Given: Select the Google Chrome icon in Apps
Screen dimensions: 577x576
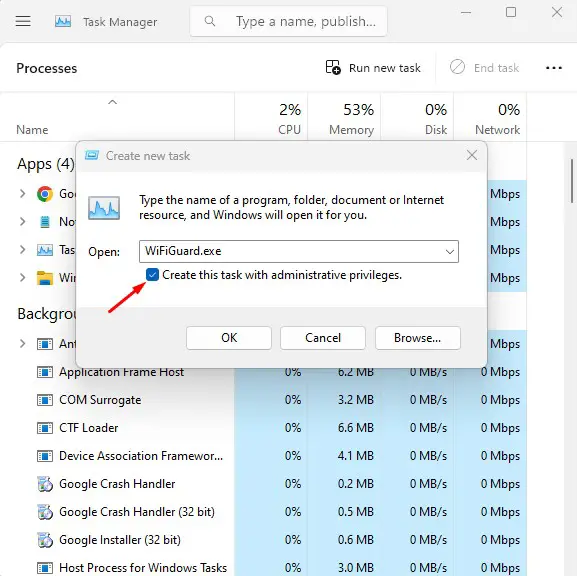Looking at the screenshot, I should [x=45, y=194].
